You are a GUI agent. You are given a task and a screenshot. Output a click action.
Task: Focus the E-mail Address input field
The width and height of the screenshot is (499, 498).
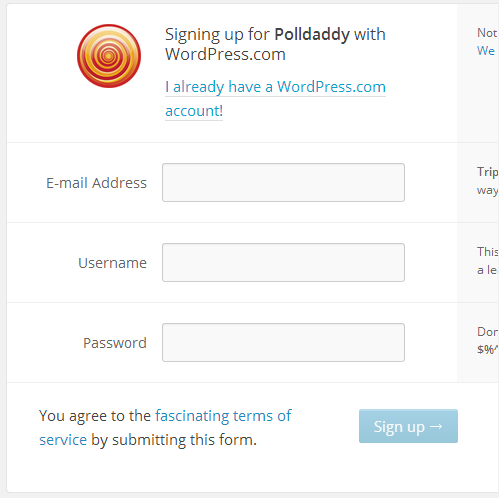pyautogui.click(x=283, y=182)
